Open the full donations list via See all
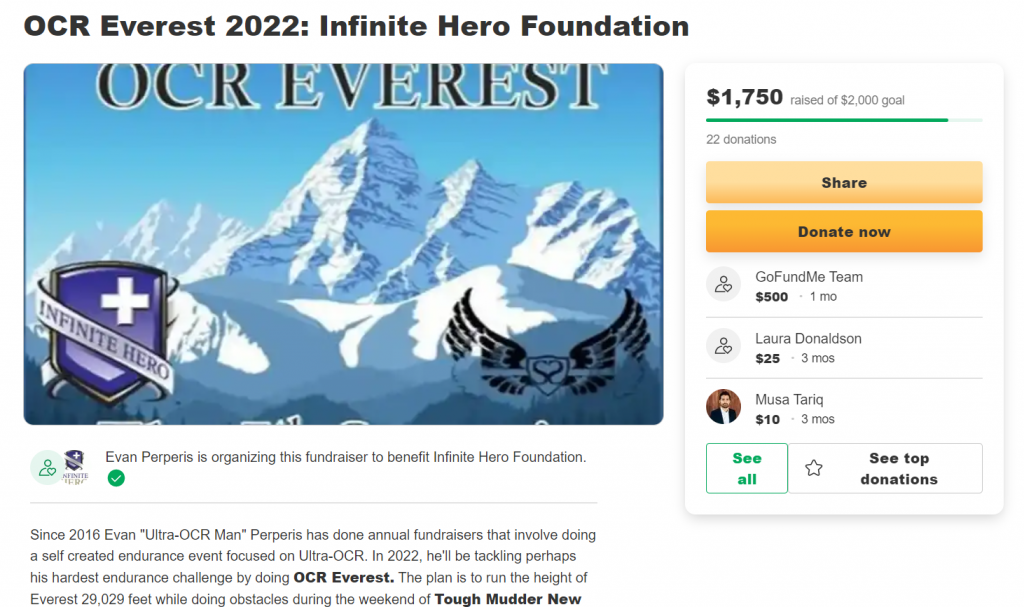This screenshot has width=1024, height=607. 746,467
